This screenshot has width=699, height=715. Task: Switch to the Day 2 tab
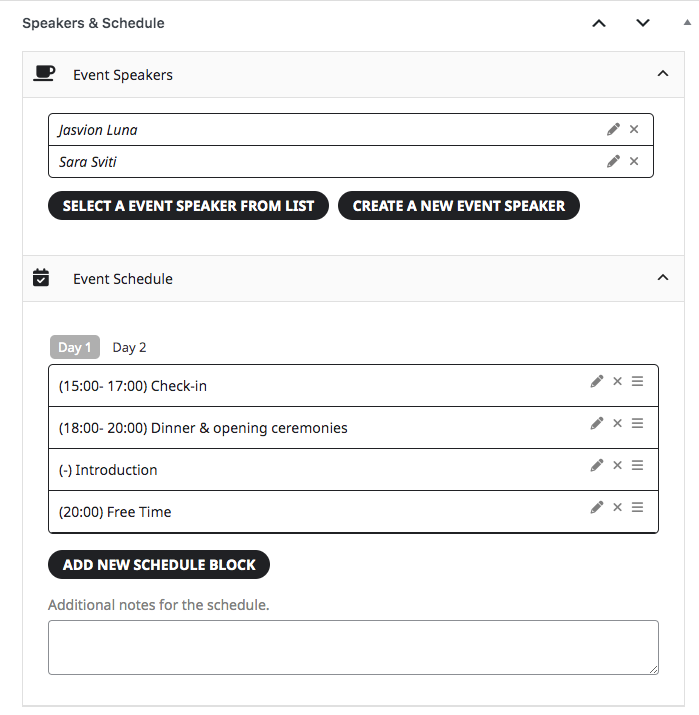click(129, 347)
